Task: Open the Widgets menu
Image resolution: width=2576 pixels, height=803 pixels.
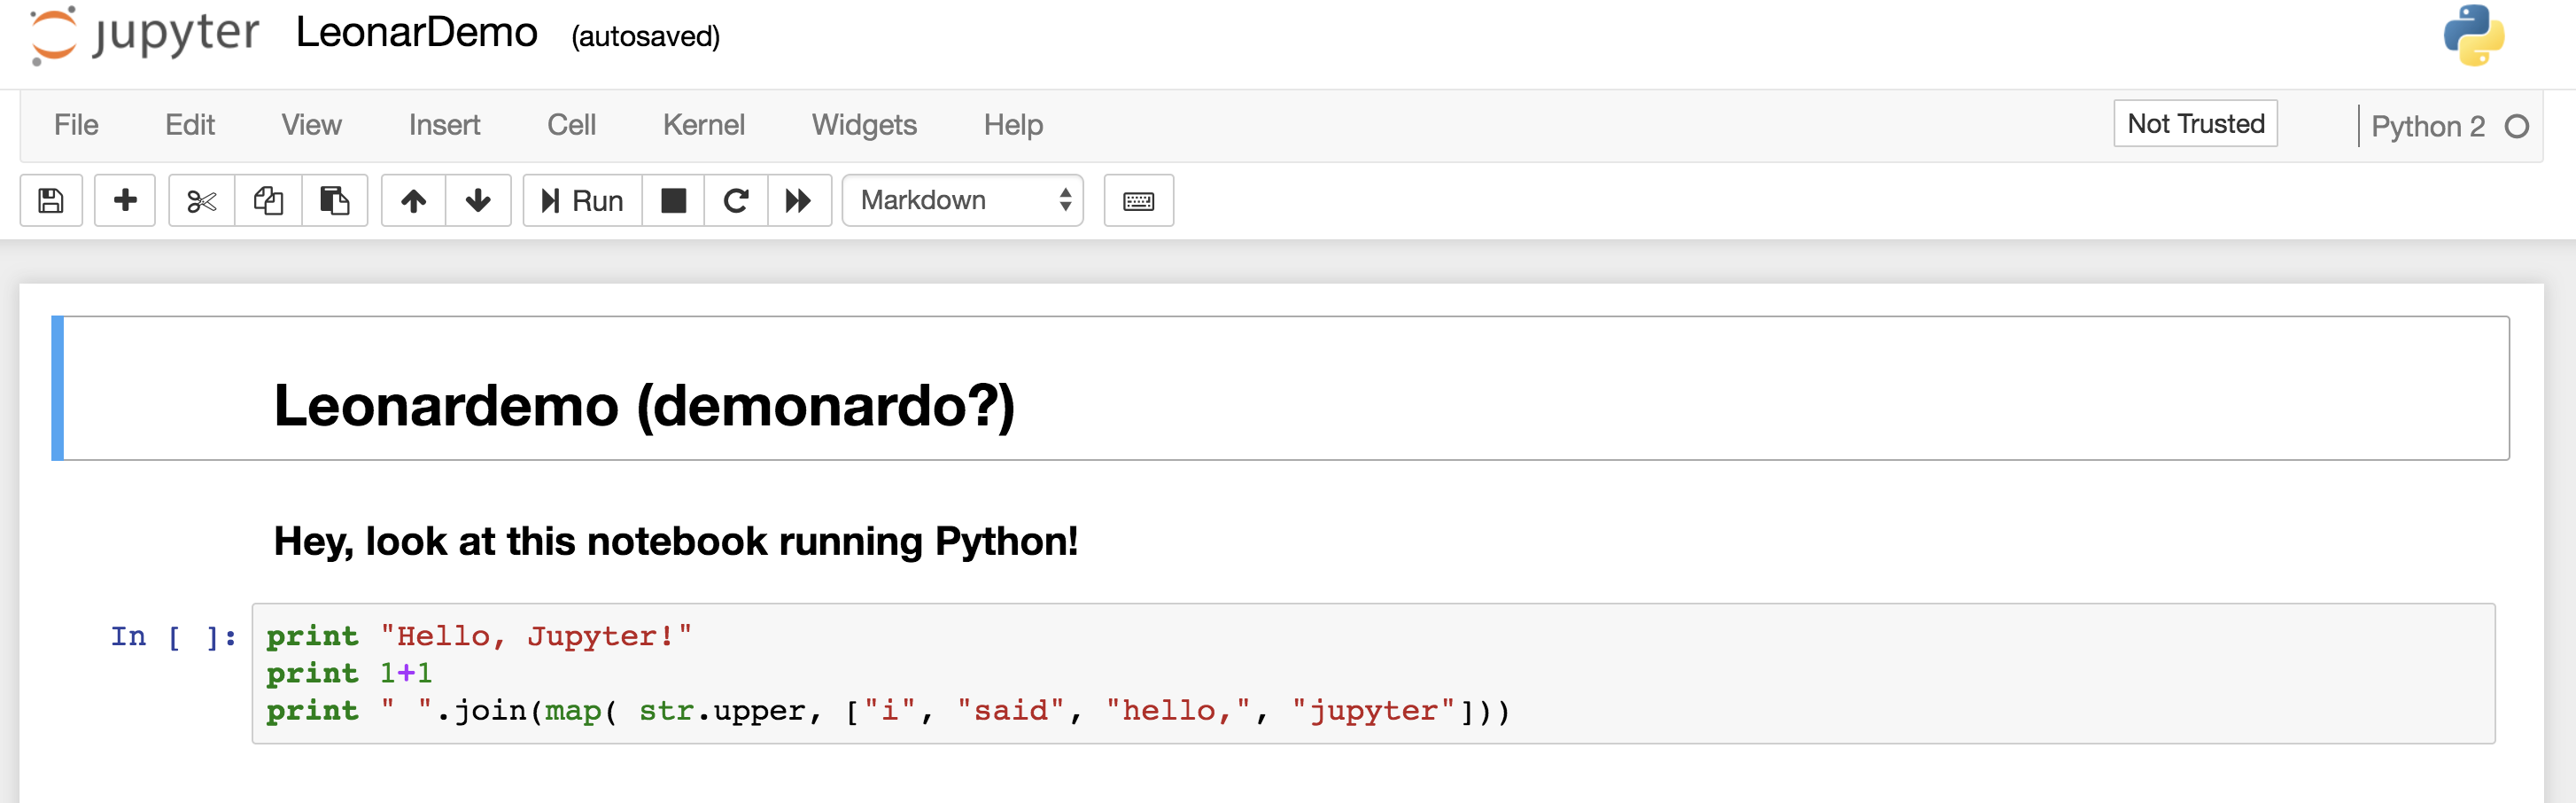Action: (x=864, y=125)
